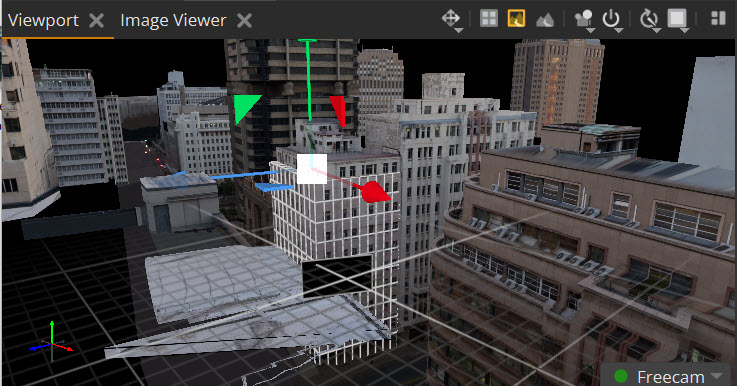
Task: Click the red X-axis gizmo cone
Action: coord(376,192)
